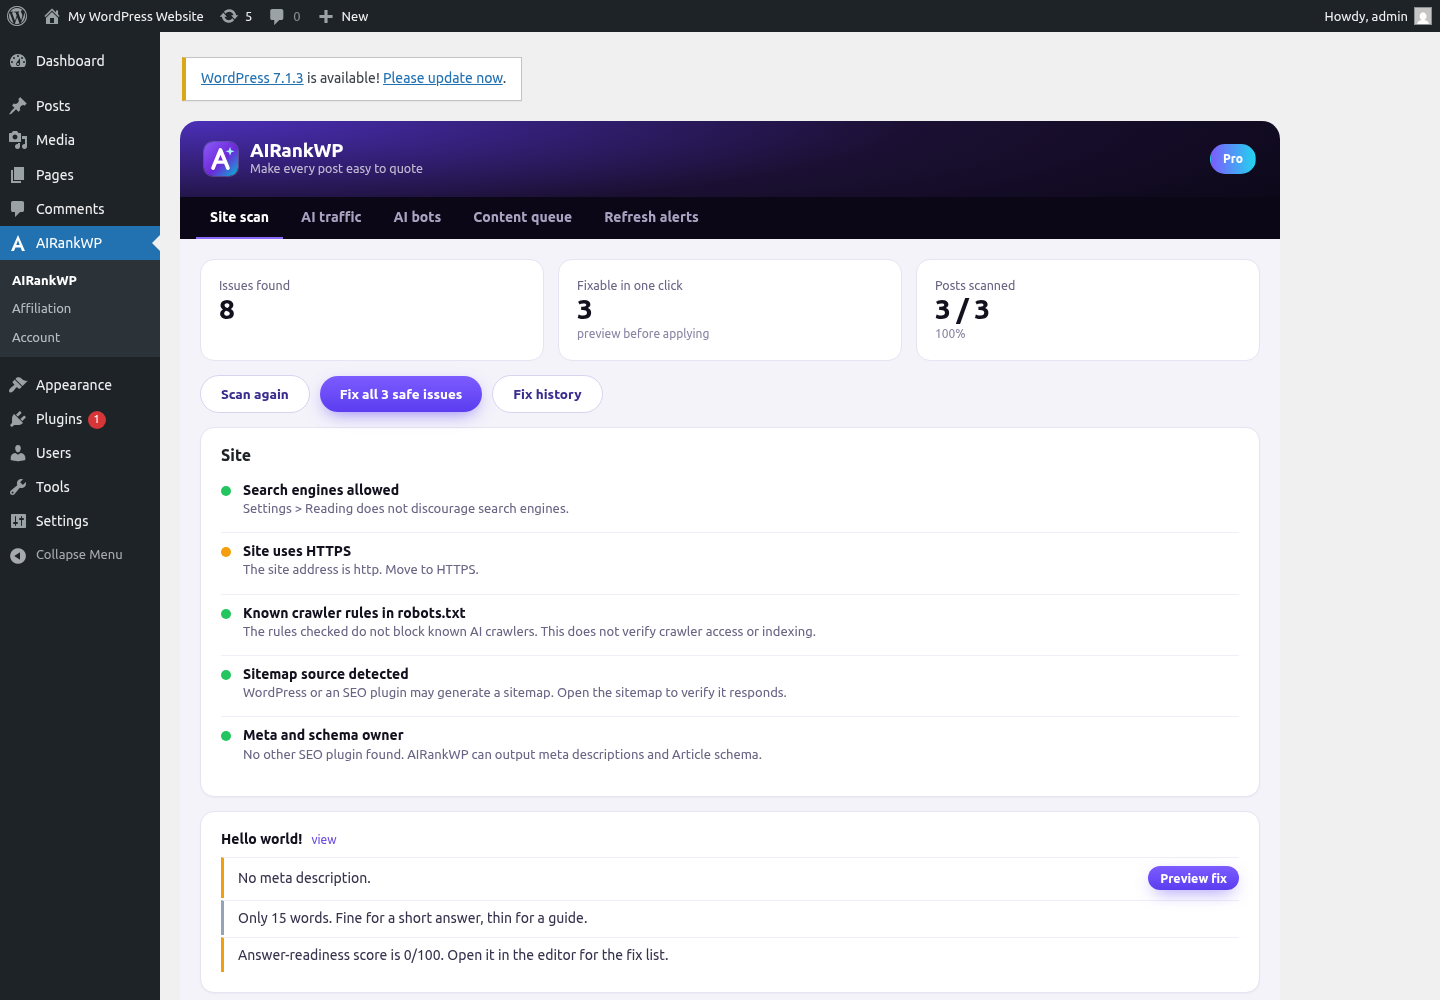1440x1000 pixels.
Task: Click the Scan again button
Action: pyautogui.click(x=255, y=394)
